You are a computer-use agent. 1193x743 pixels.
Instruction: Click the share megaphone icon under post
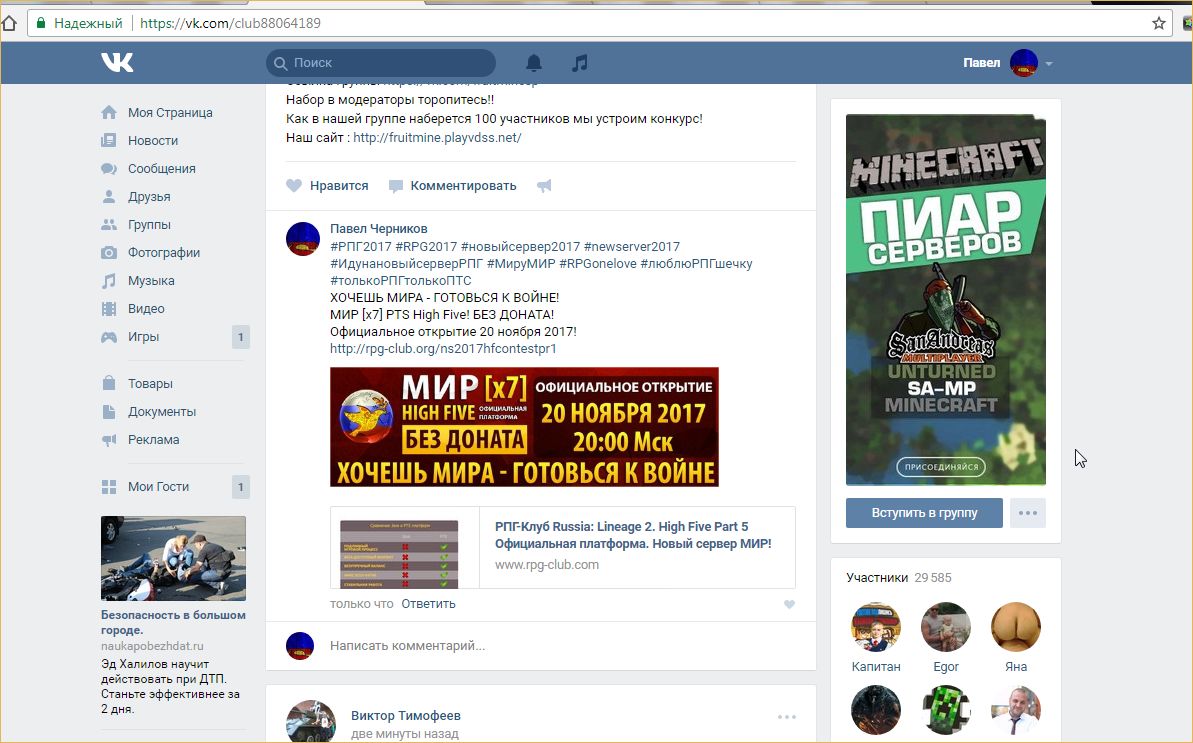[544, 186]
